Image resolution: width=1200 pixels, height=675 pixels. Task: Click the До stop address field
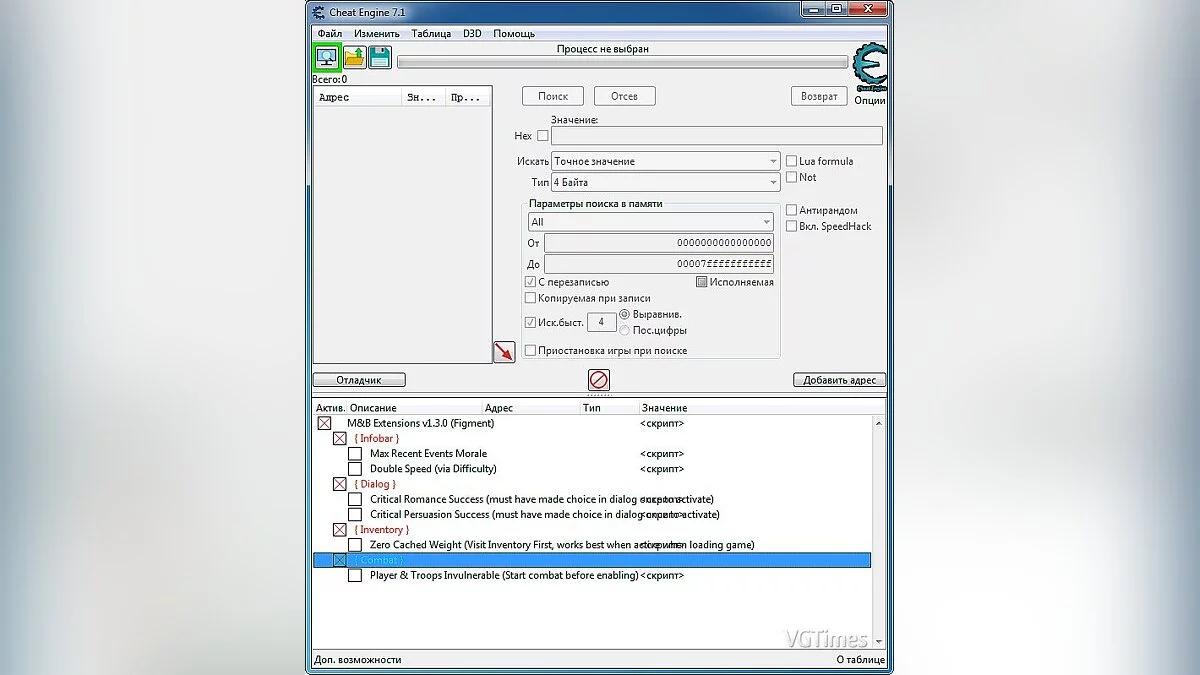point(659,264)
